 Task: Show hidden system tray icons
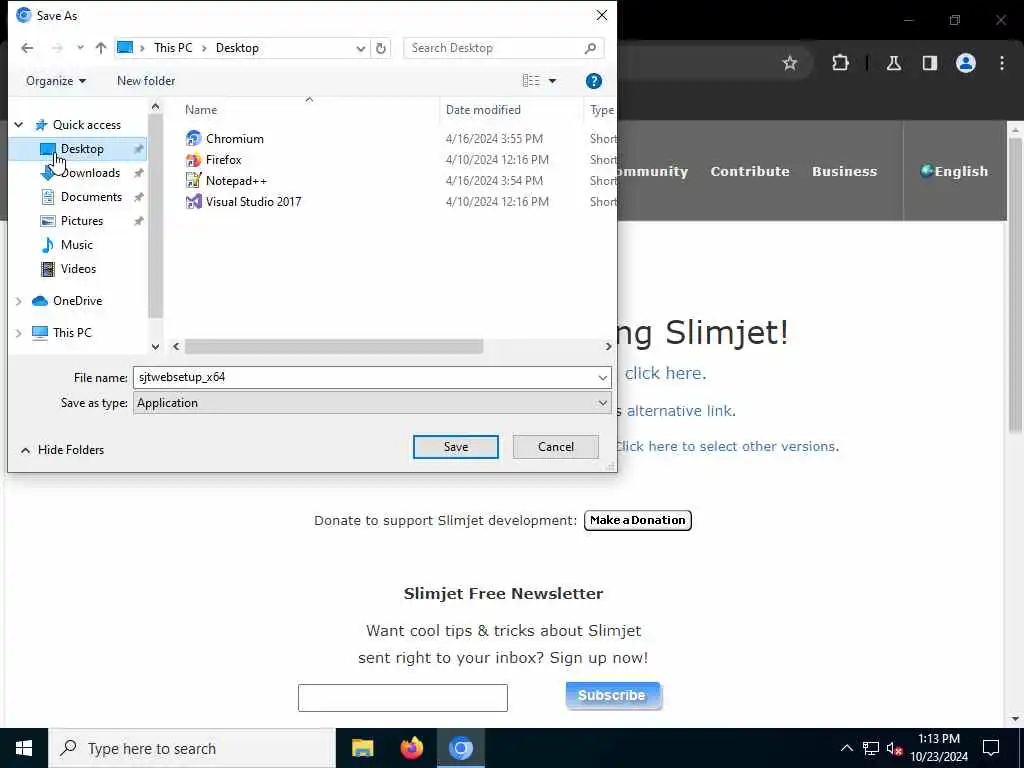point(846,748)
